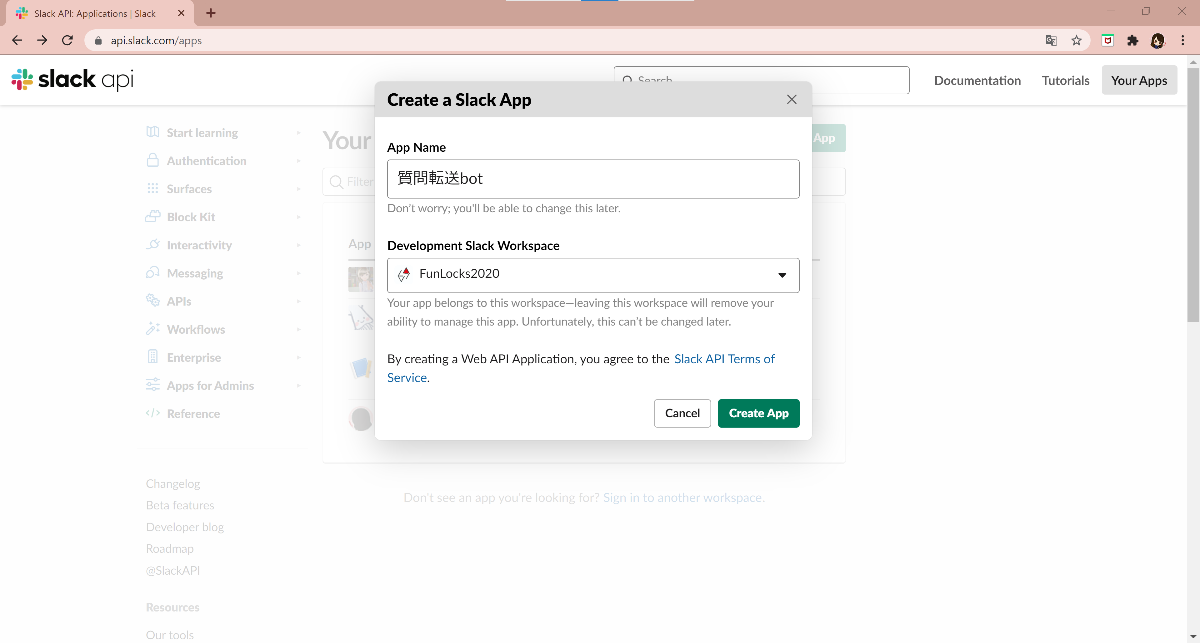Click the APIs sidebar icon

(x=153, y=300)
